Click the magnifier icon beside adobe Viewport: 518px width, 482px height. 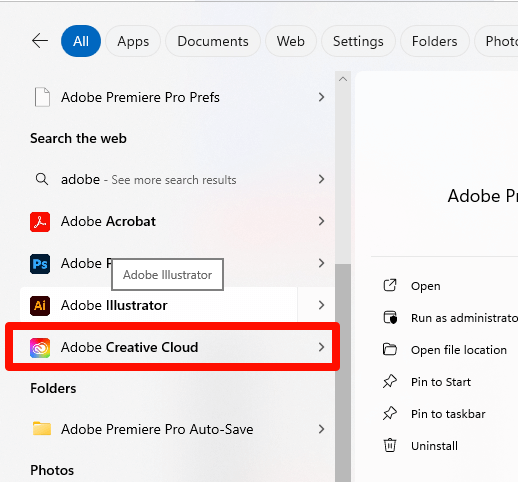click(42, 179)
